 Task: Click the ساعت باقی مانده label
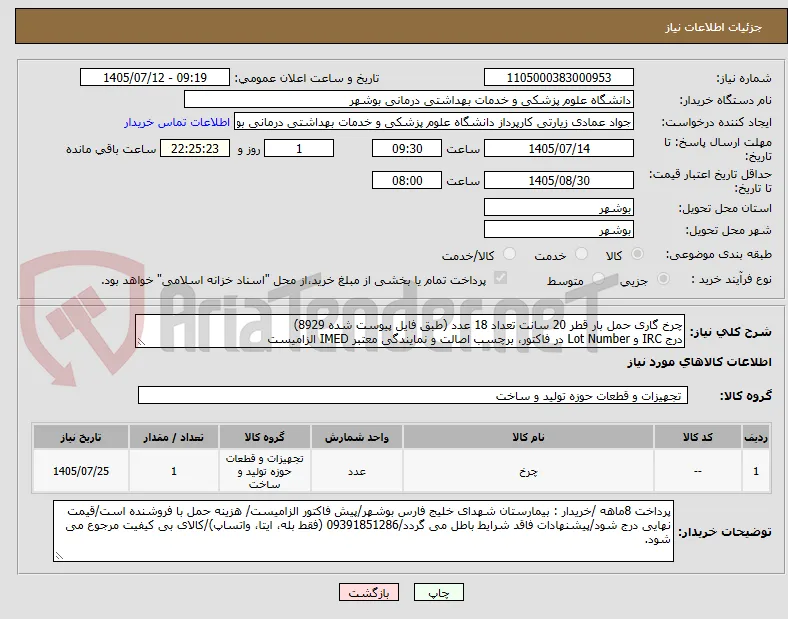click(x=111, y=149)
